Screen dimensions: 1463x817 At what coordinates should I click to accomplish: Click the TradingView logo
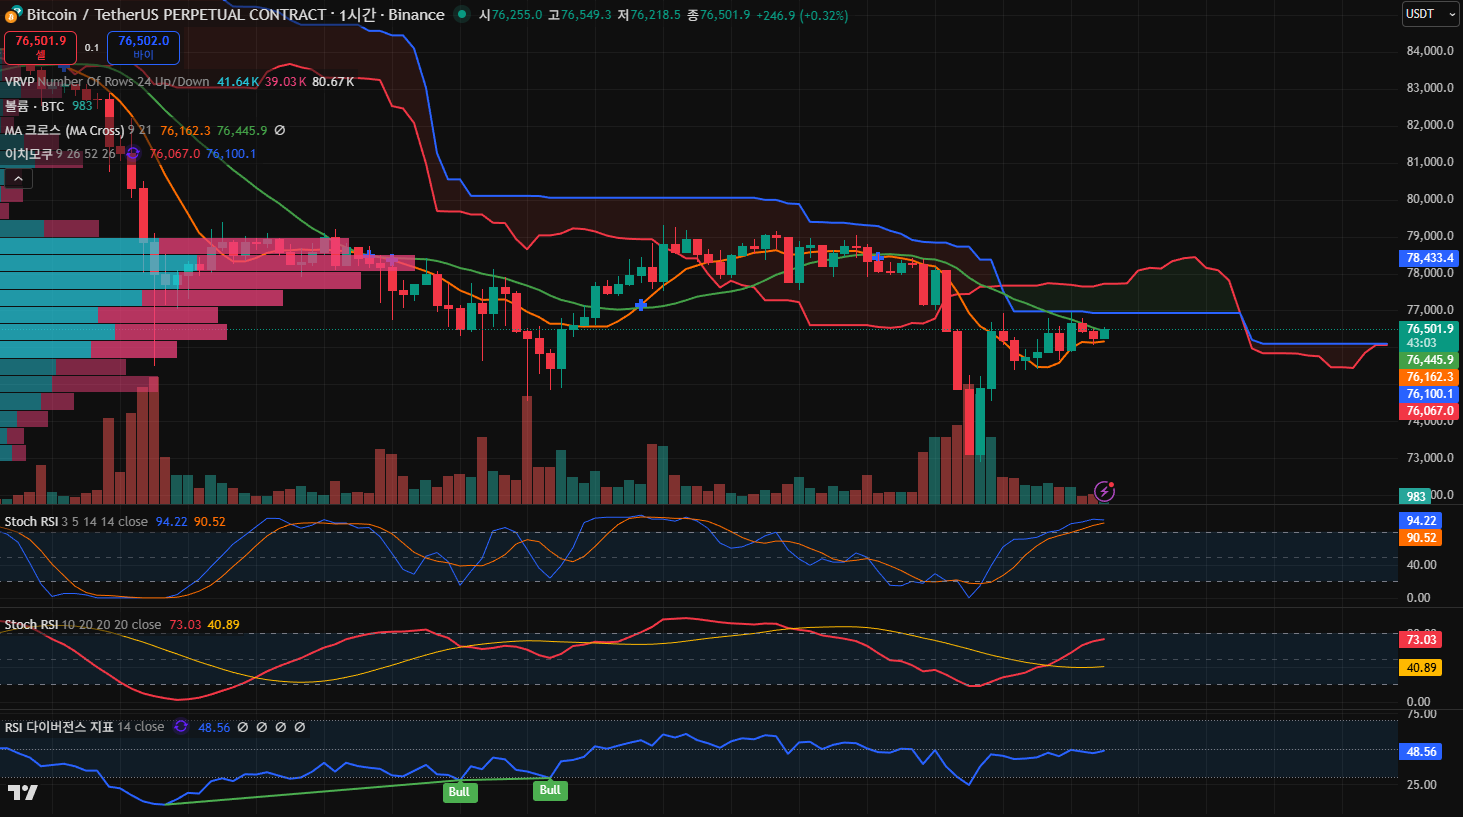(x=22, y=792)
